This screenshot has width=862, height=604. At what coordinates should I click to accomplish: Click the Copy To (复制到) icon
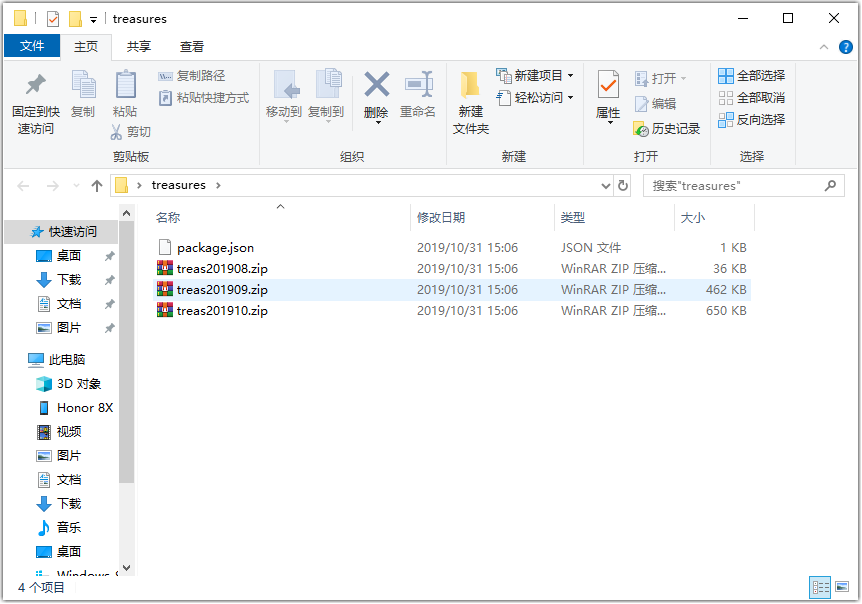[x=328, y=84]
